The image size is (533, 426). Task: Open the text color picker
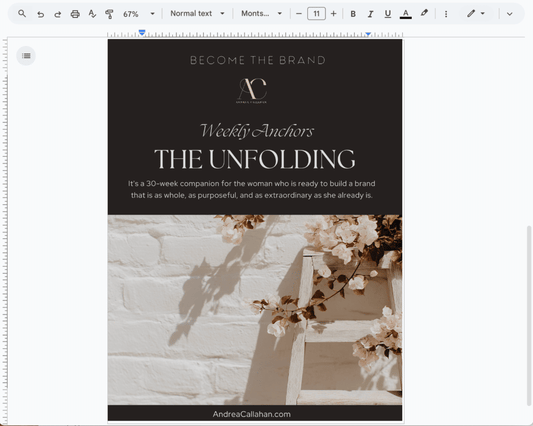point(406,14)
